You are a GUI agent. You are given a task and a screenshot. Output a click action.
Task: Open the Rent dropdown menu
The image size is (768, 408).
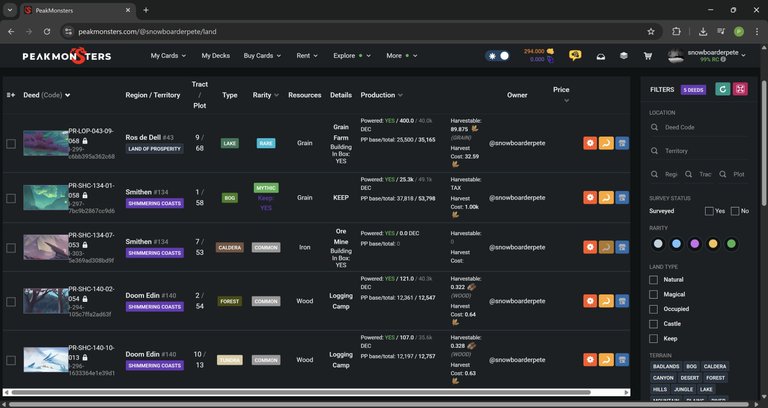(x=307, y=56)
